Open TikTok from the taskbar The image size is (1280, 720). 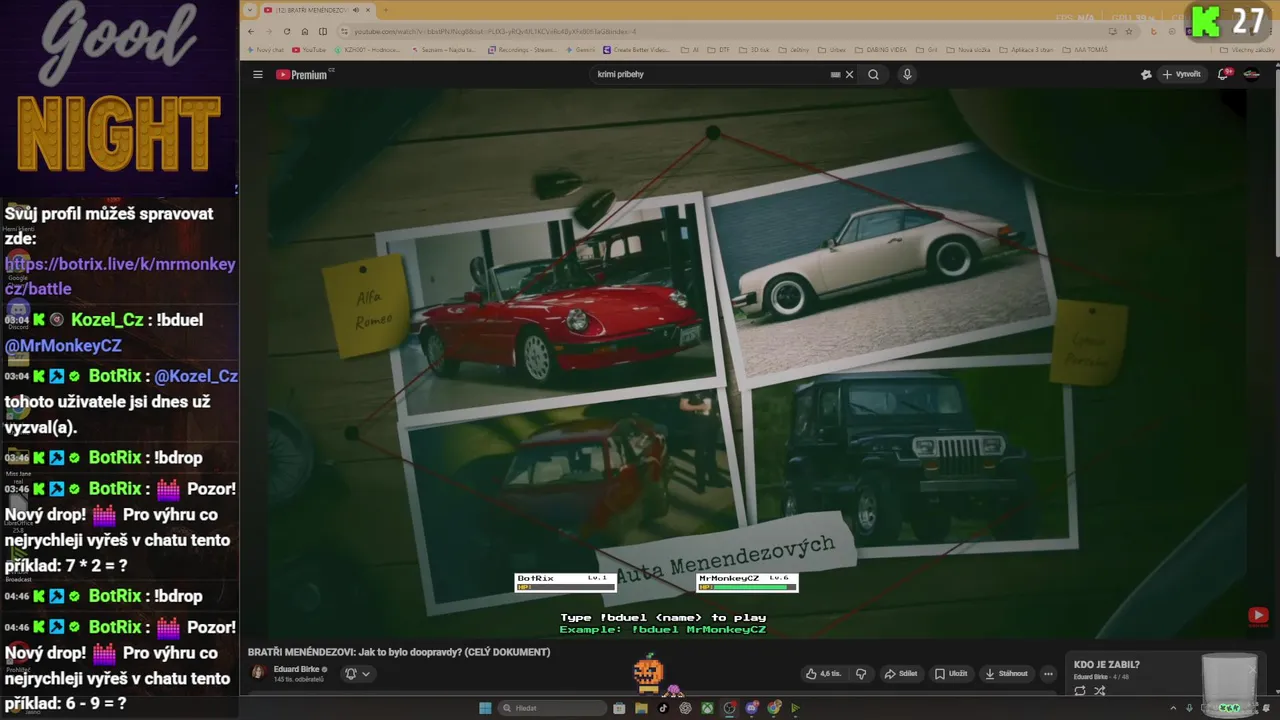pos(663,708)
